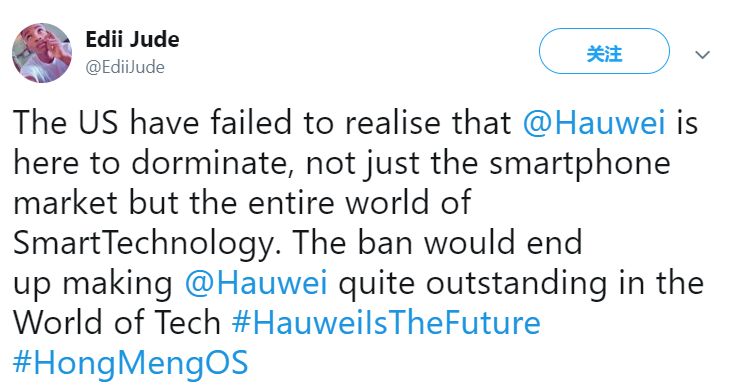Click the word 'realise' in first line
This screenshot has height=390, width=733.
click(395, 123)
